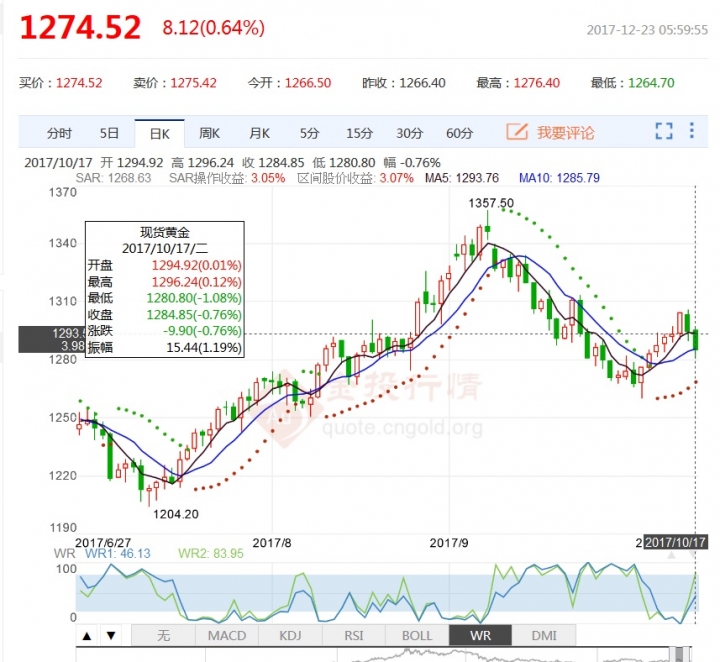Screen dimensions: 720x662
Task: Show the 15分 minute chart
Action: (359, 133)
